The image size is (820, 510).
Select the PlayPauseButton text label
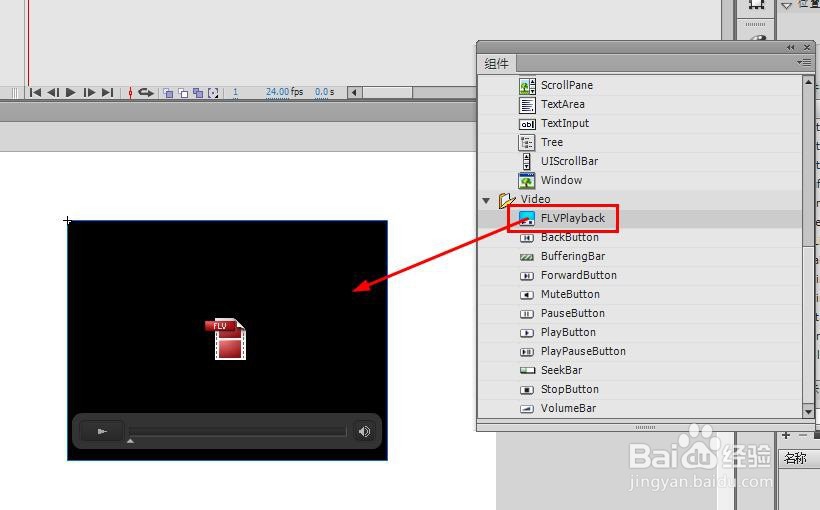pos(583,351)
